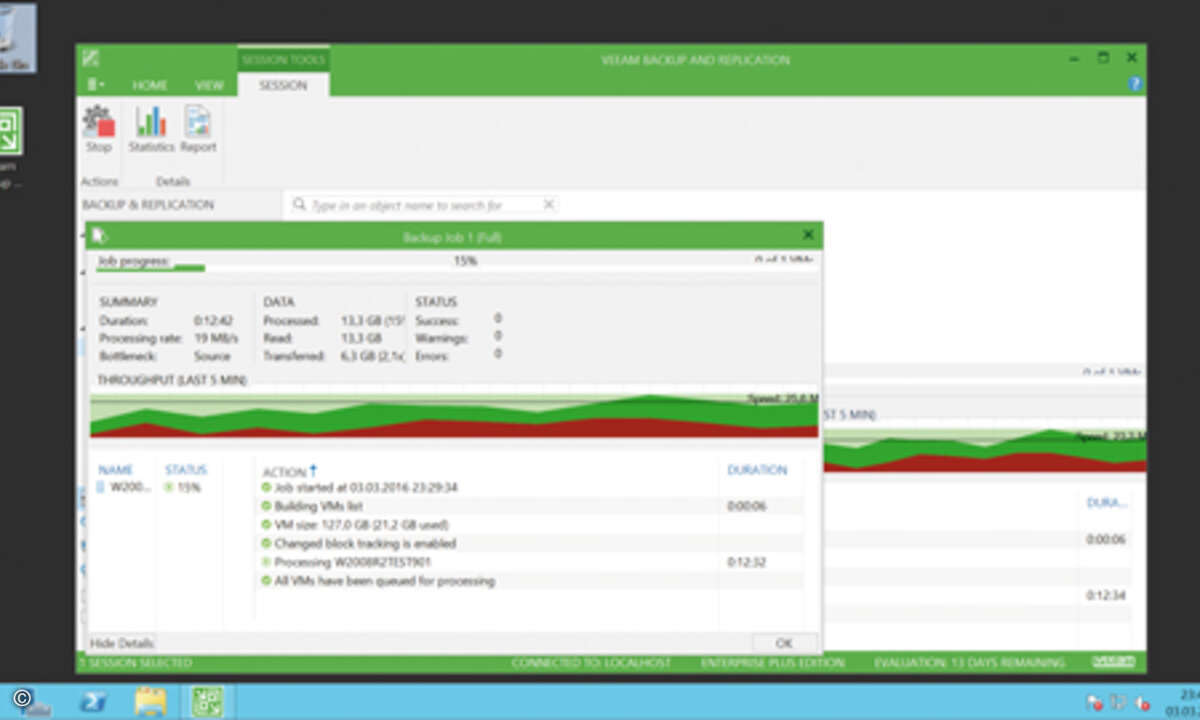This screenshot has height=720, width=1200.
Task: Click the network icon in system tray
Action: pyautogui.click(x=1120, y=701)
